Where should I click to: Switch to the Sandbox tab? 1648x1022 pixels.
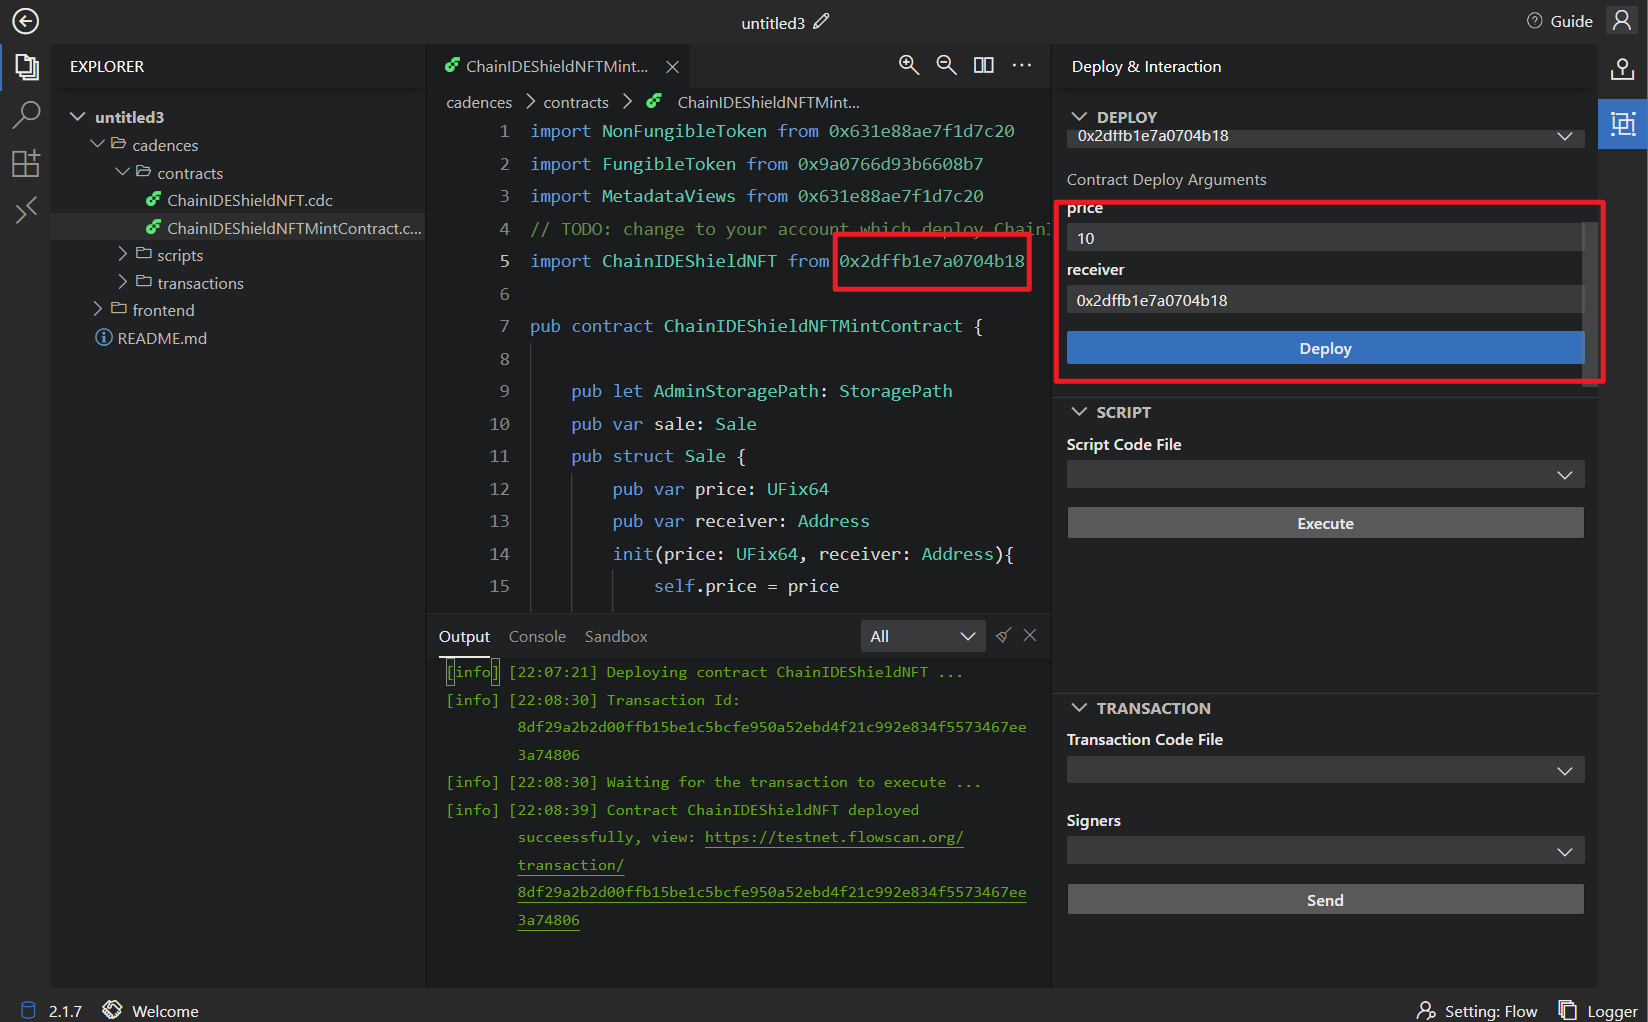click(x=616, y=636)
